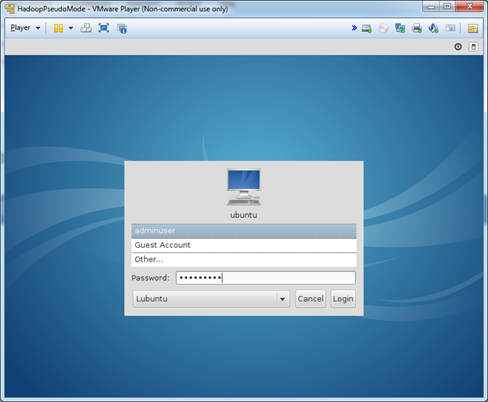
Task: Click the hard disk device icon
Action: [x=367, y=29]
